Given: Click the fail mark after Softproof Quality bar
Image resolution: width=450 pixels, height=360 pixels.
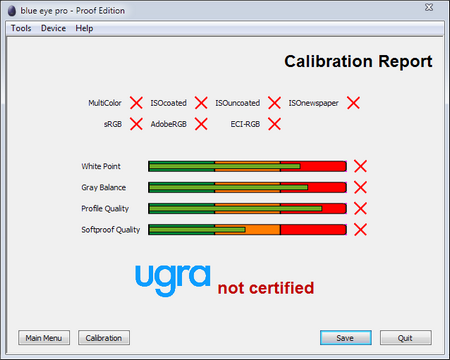Looking at the screenshot, I should coord(360,230).
